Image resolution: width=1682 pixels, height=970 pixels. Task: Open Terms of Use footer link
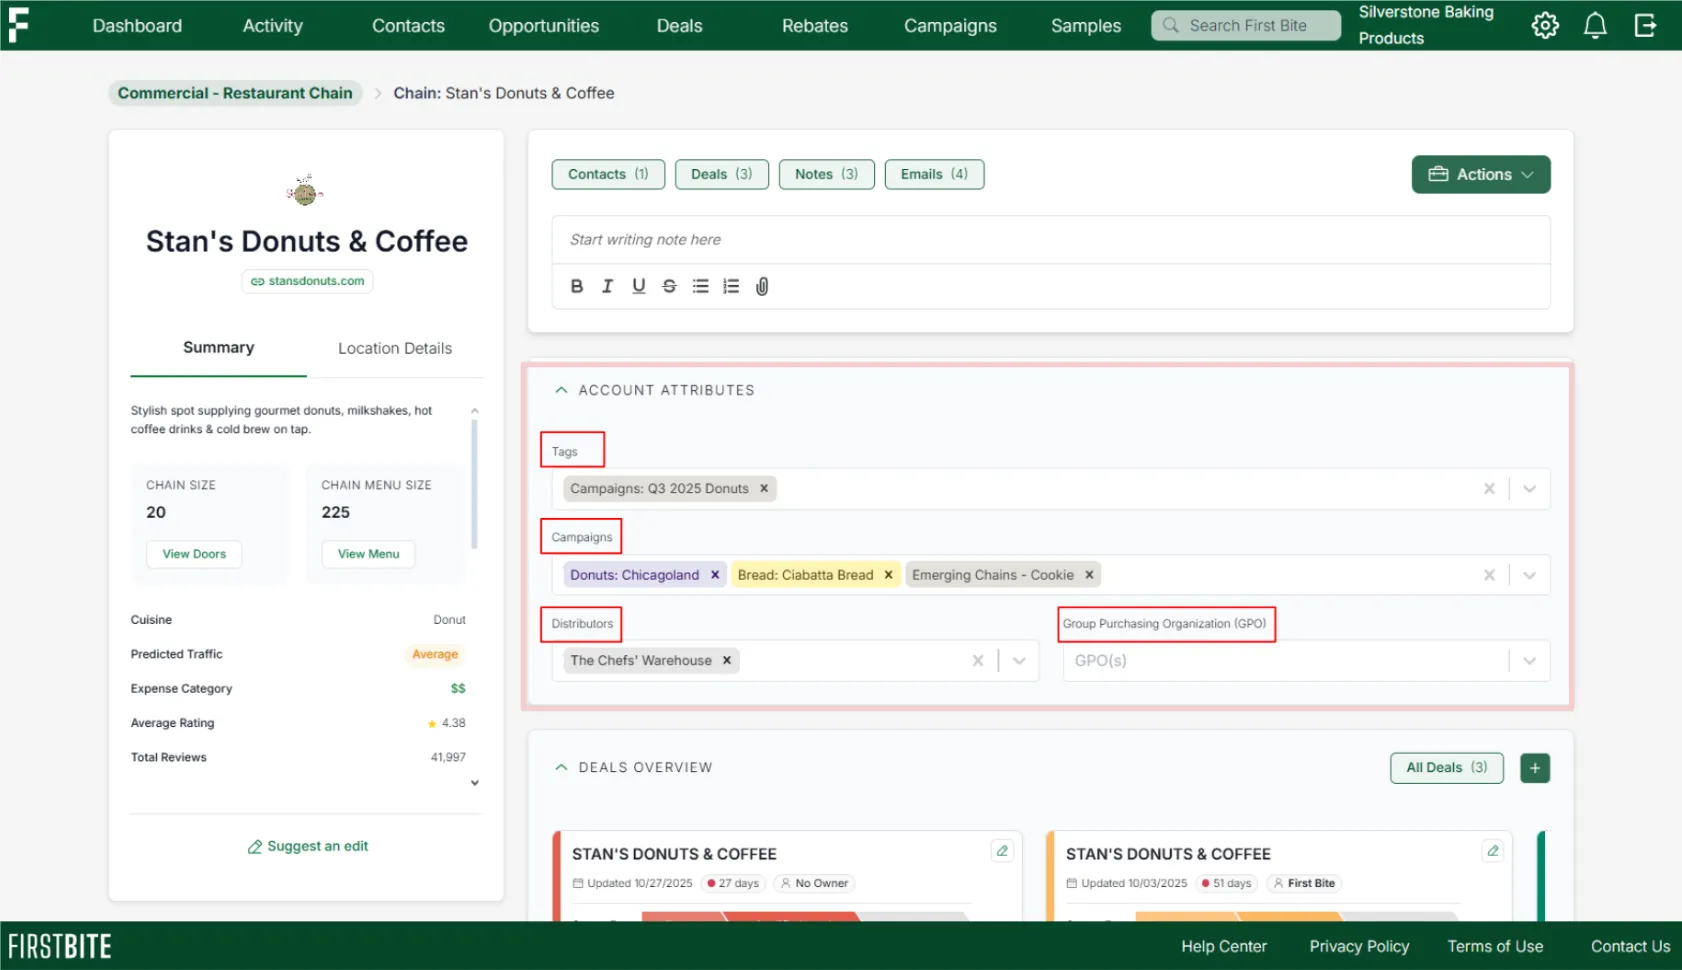point(1495,946)
